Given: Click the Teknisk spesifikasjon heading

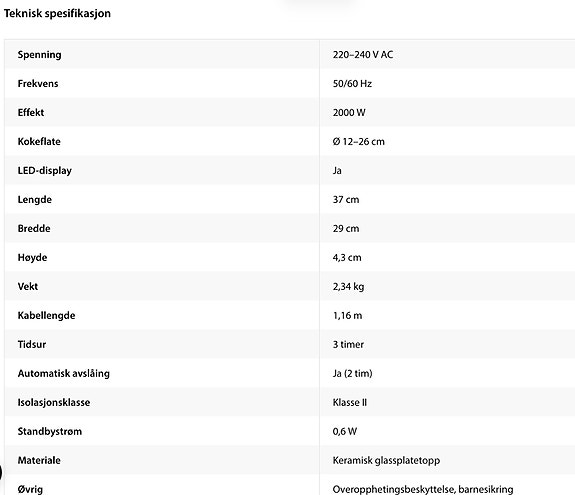Looking at the screenshot, I should click(x=57, y=13).
